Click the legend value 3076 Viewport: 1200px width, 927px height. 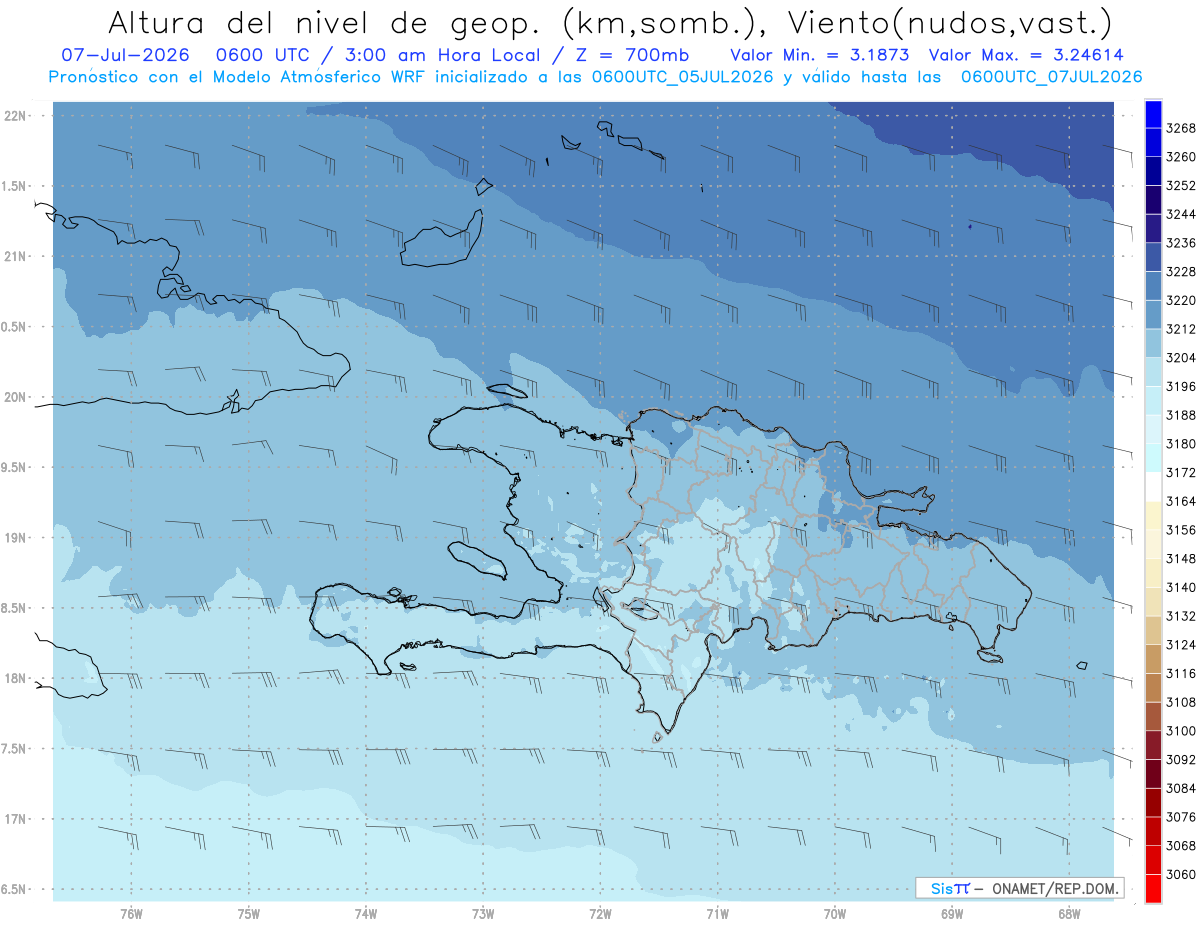[1180, 817]
